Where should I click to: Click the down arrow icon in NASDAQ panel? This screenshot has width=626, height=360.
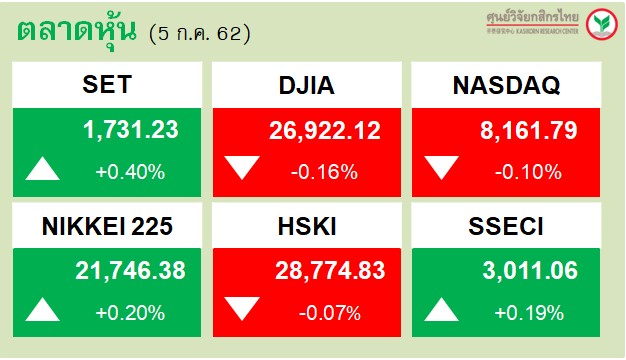tap(441, 168)
